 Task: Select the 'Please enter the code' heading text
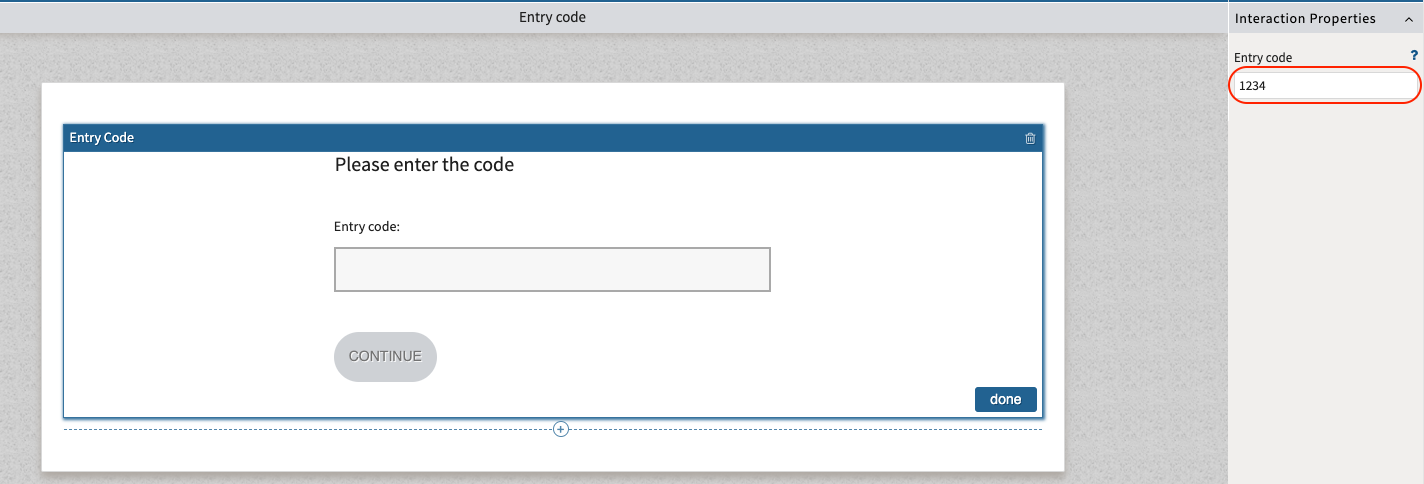coord(424,165)
